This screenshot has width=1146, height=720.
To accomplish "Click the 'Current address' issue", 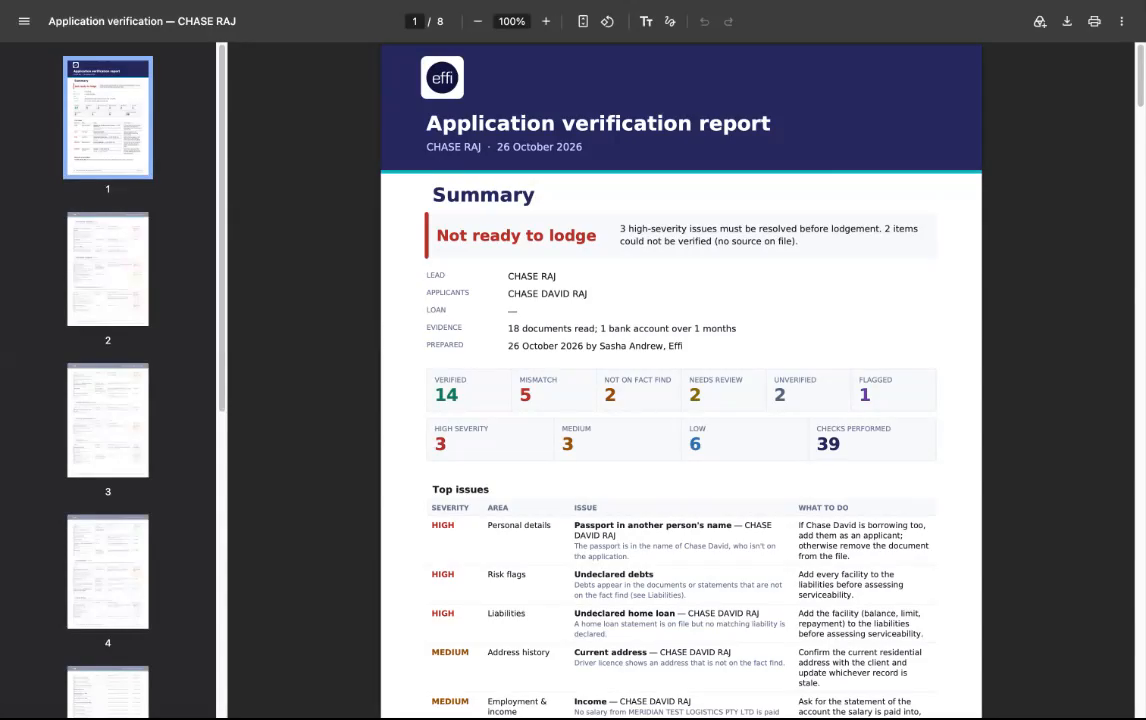I will tap(610, 652).
